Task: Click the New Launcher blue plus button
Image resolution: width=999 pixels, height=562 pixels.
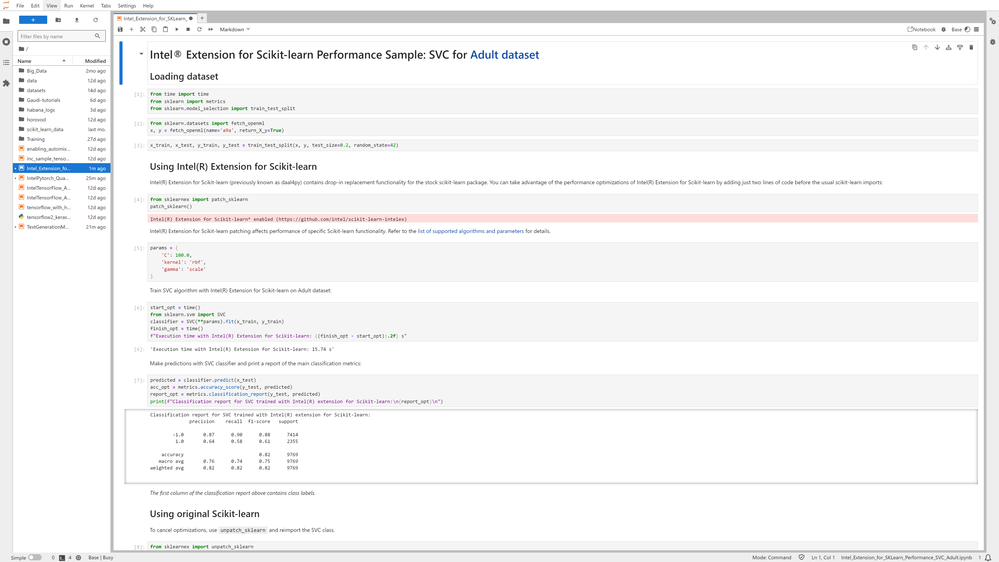Action: 32,20
